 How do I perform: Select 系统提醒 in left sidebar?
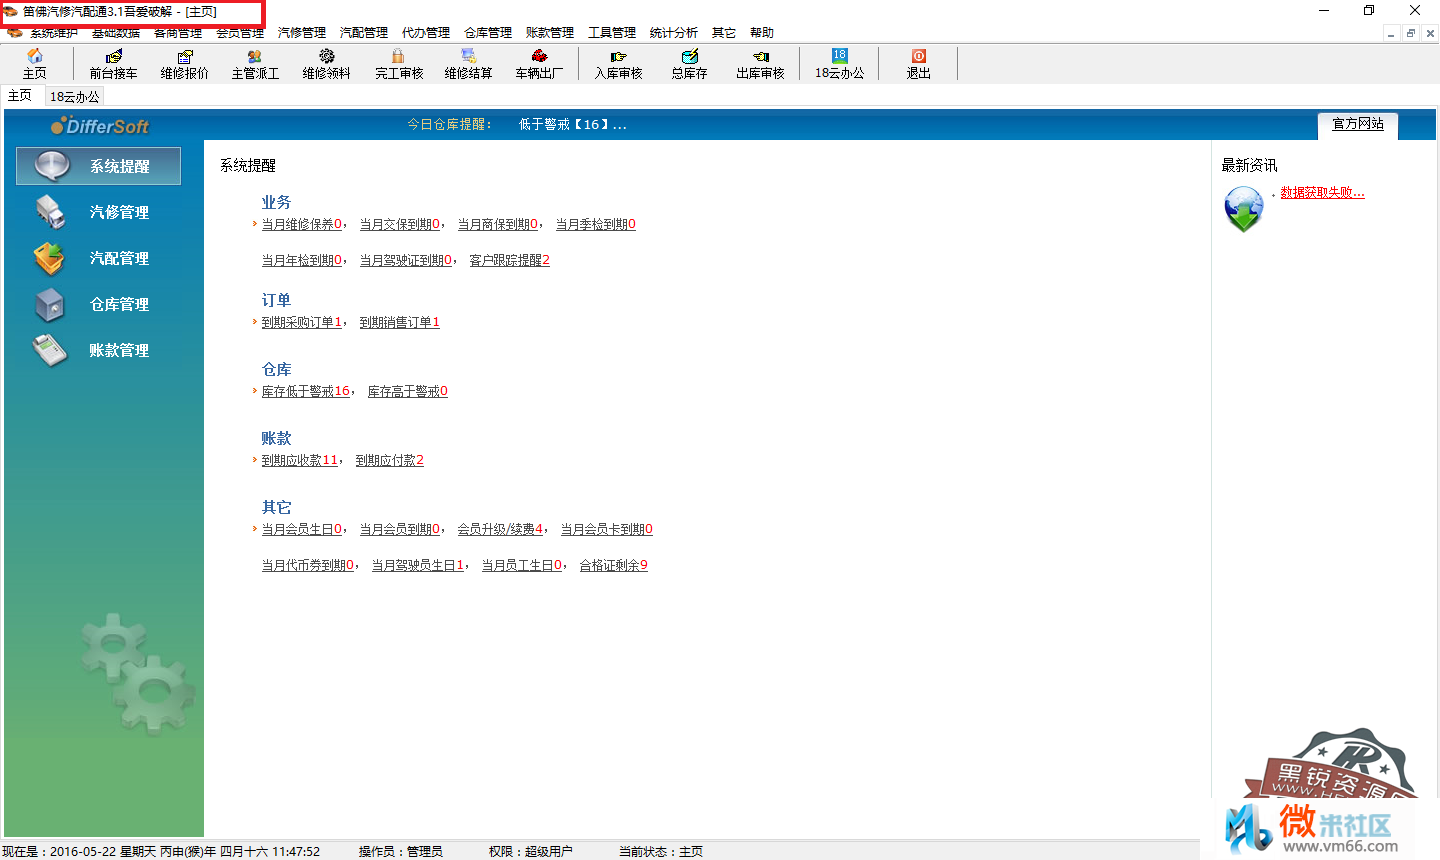tap(98, 166)
